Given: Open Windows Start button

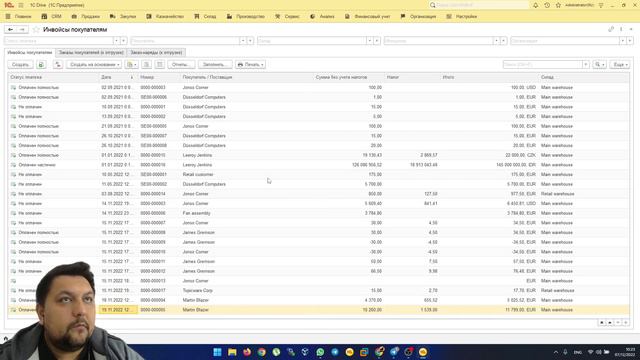Looking at the screenshot, I should 218,352.
